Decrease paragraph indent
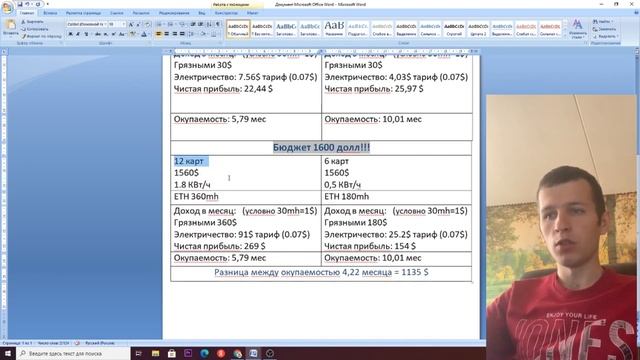This screenshot has height=360, width=640. point(193,24)
